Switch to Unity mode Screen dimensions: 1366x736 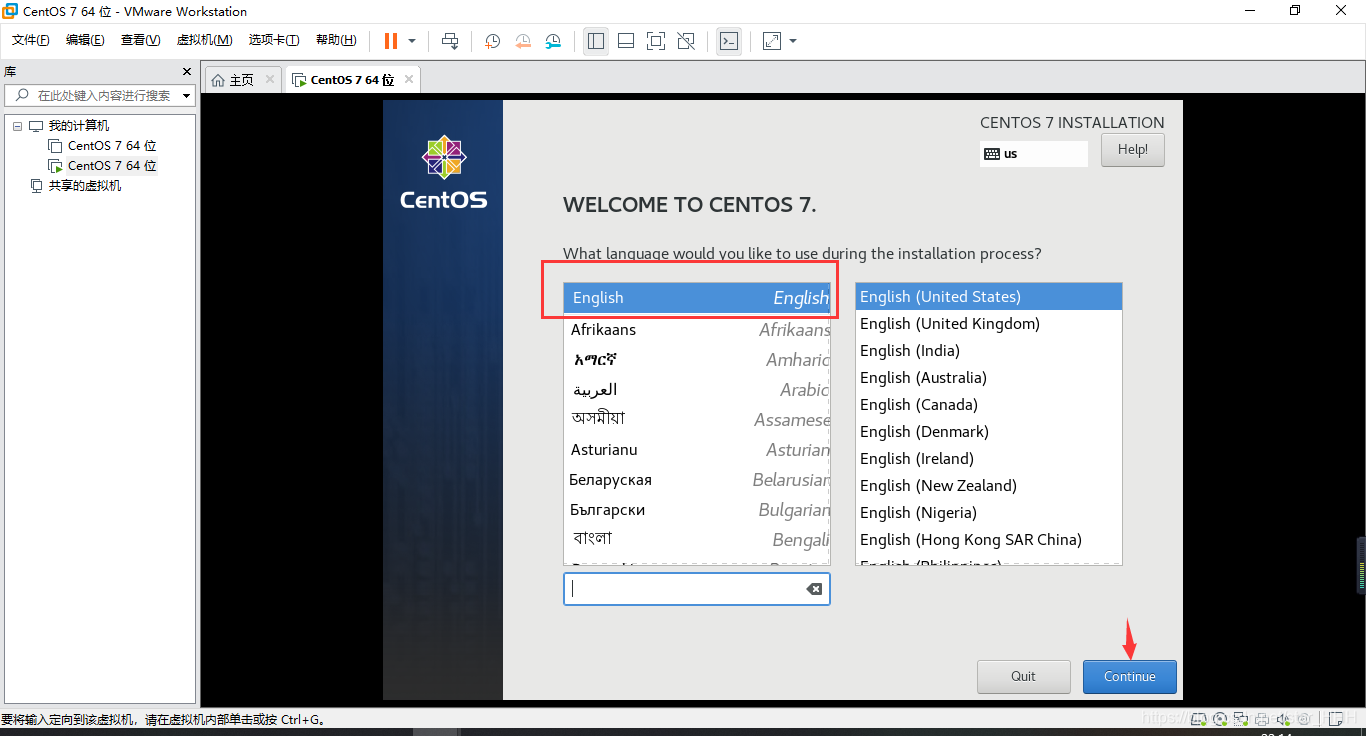click(x=686, y=41)
